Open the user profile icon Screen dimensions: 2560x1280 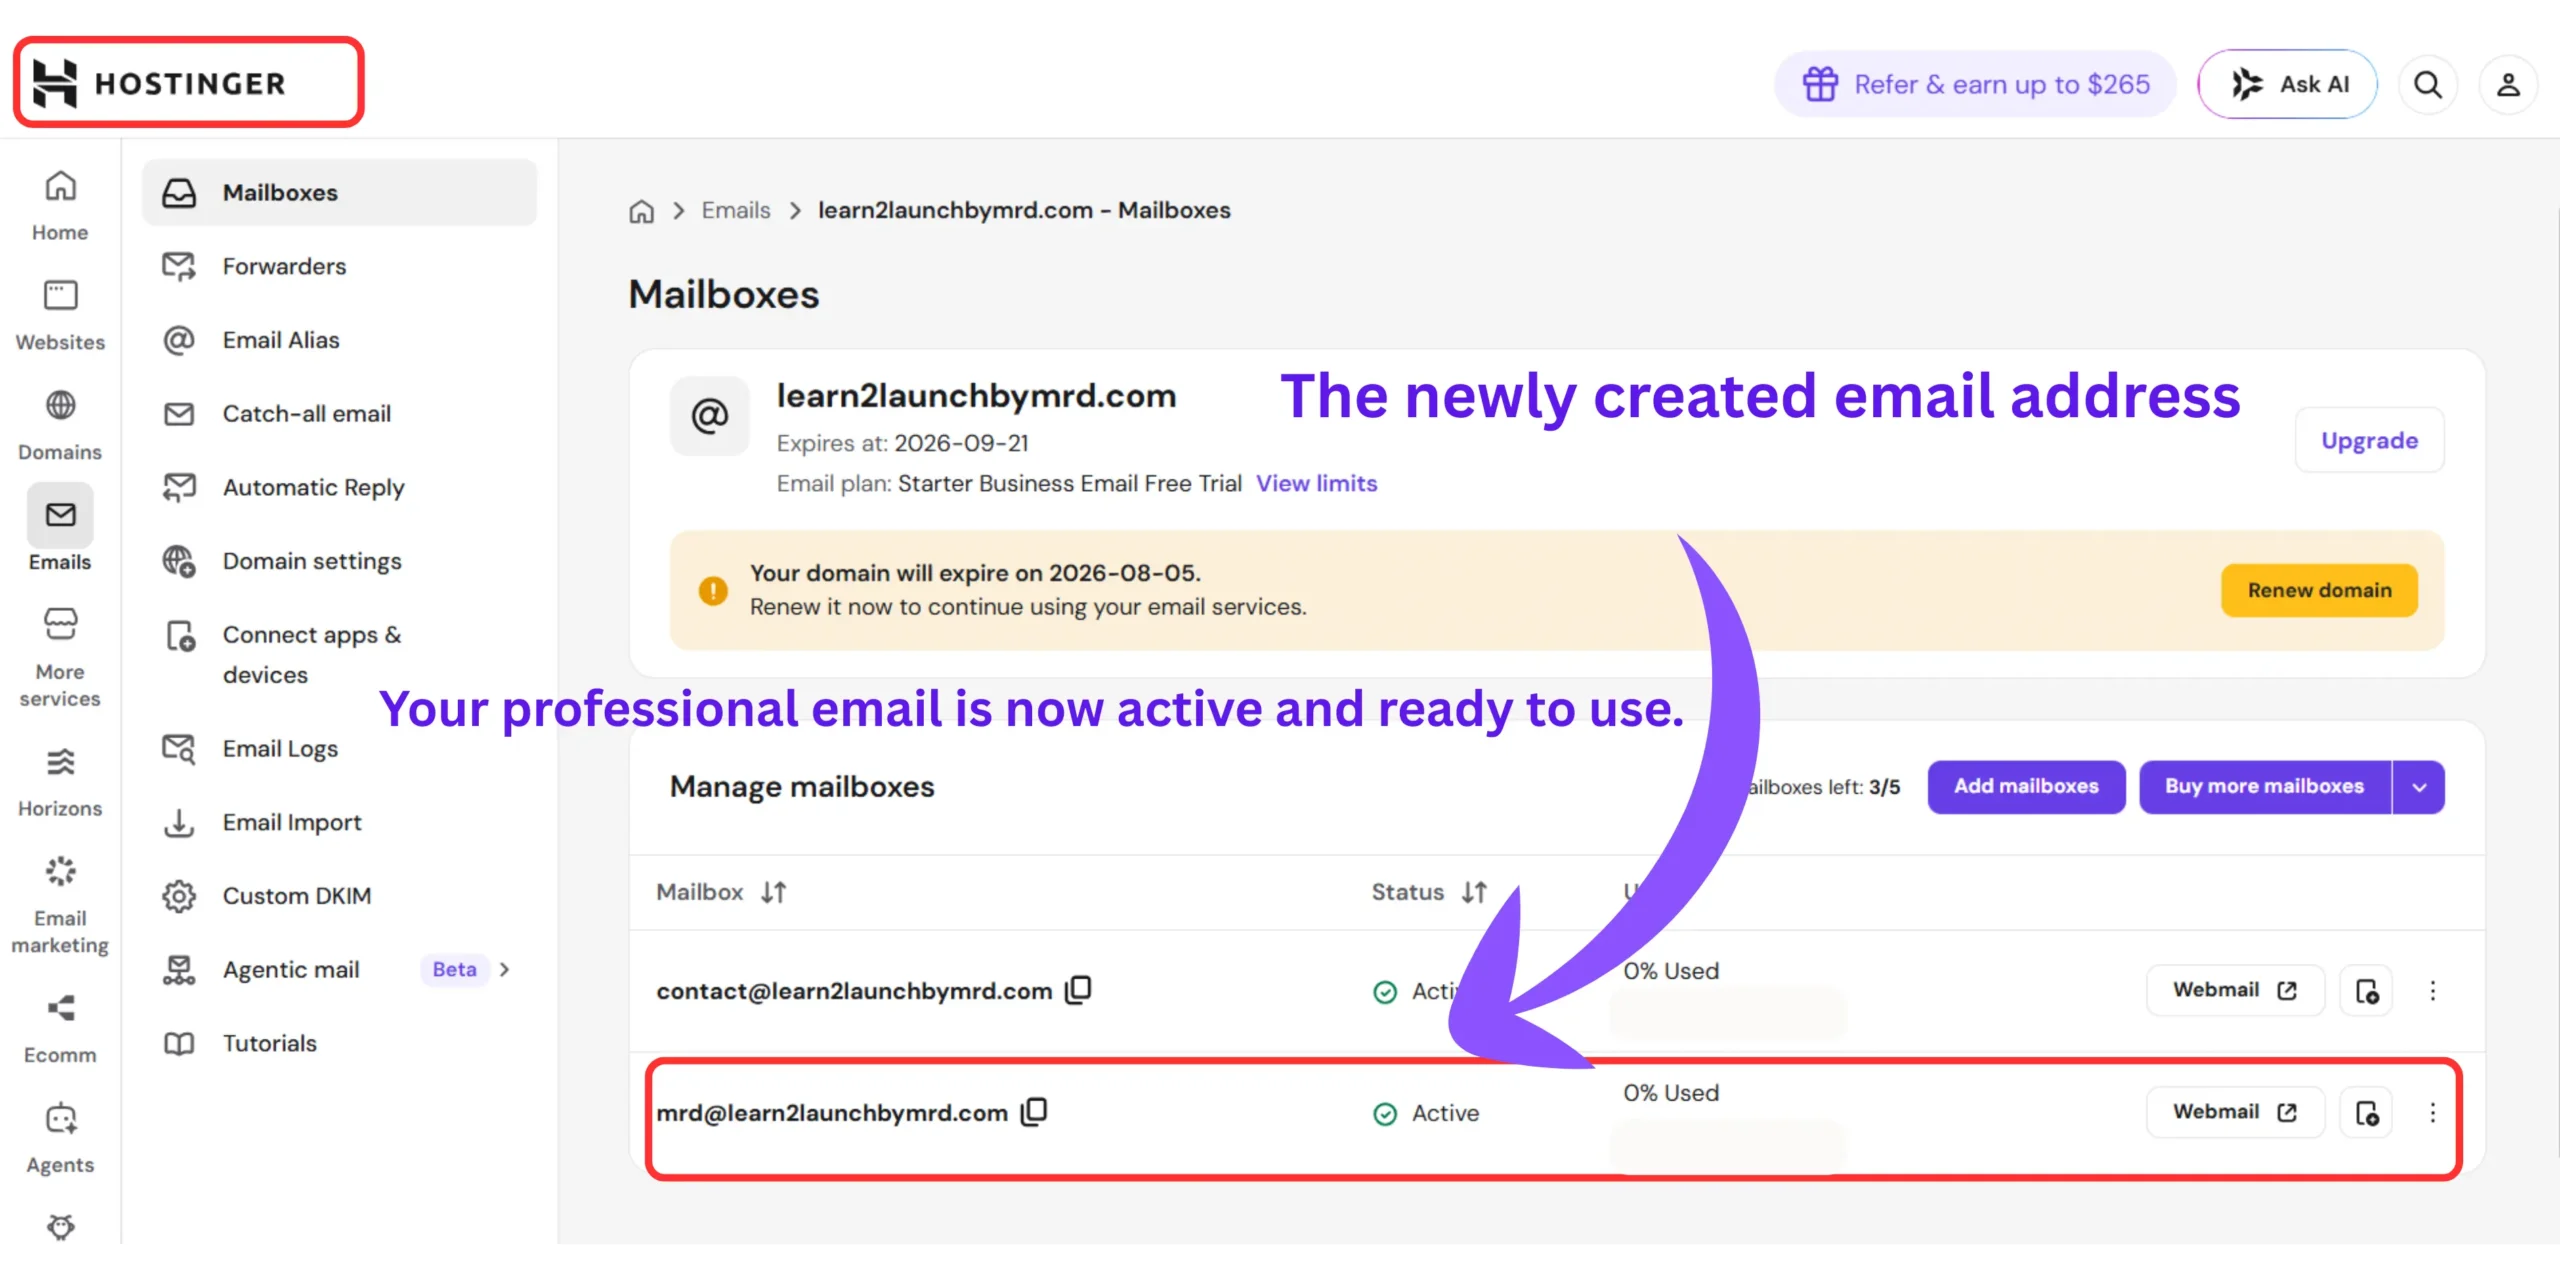pyautogui.click(x=2508, y=84)
